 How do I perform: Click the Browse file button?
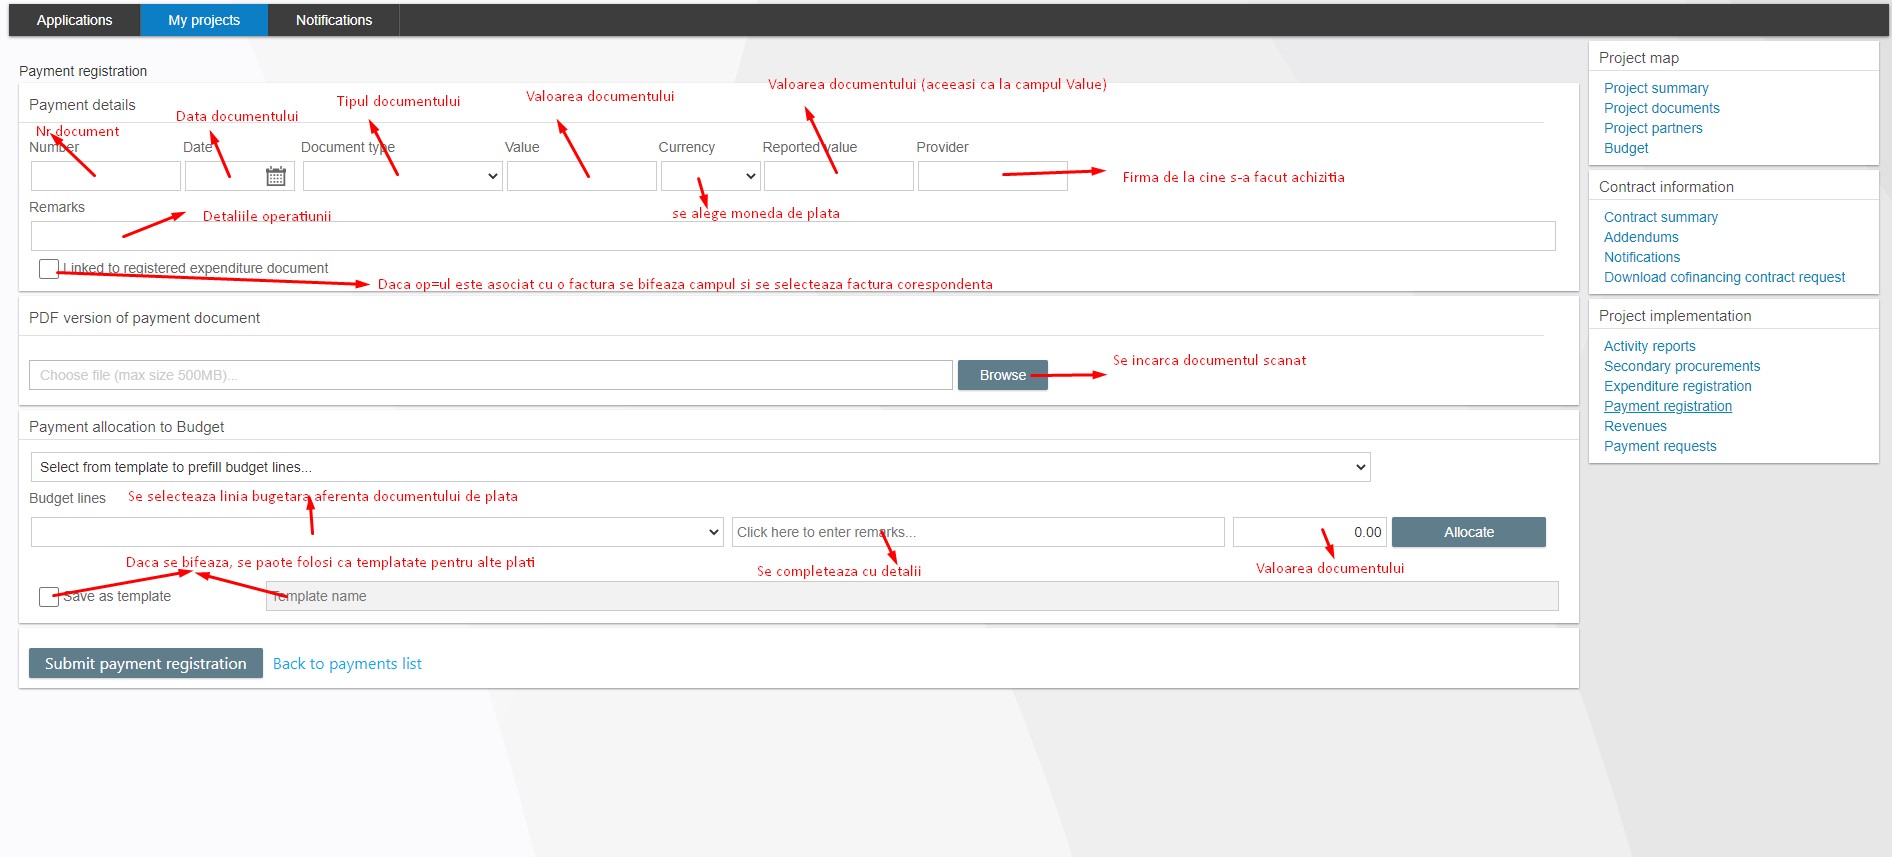[x=1002, y=375]
